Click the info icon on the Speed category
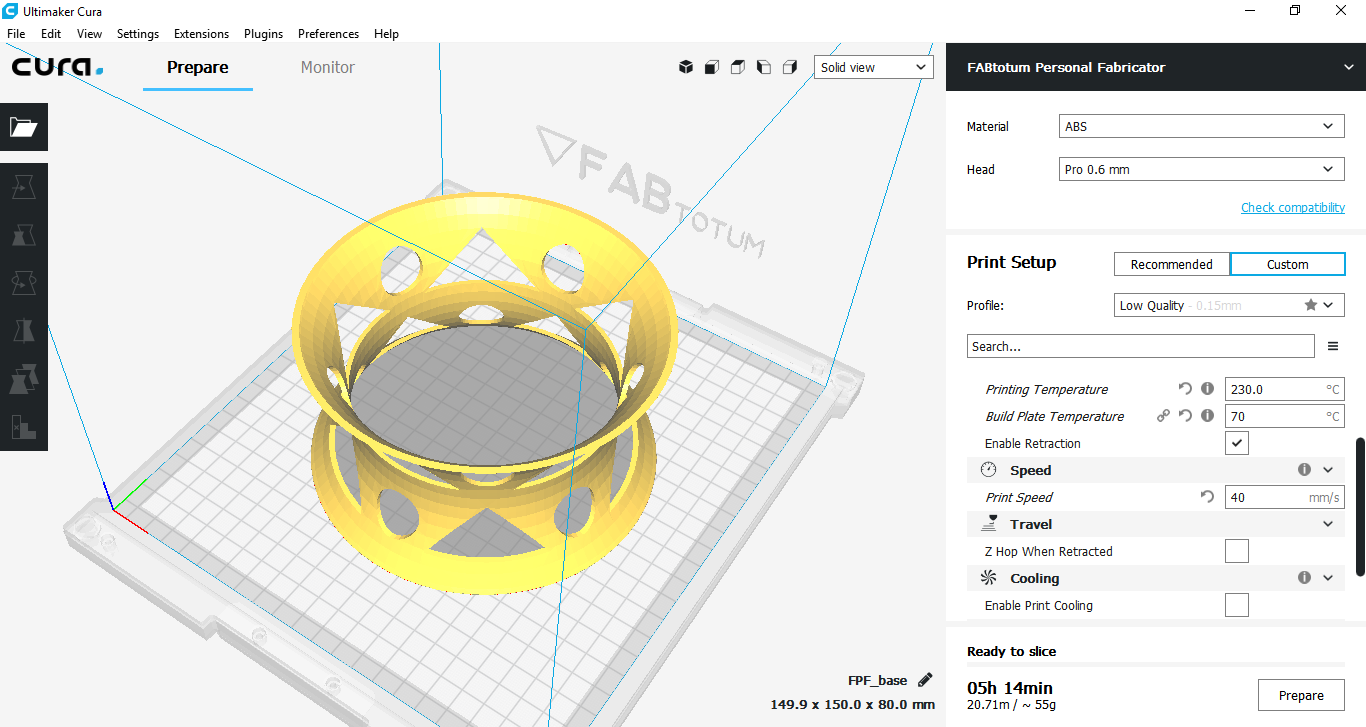The height and width of the screenshot is (727, 1366). [1304, 470]
